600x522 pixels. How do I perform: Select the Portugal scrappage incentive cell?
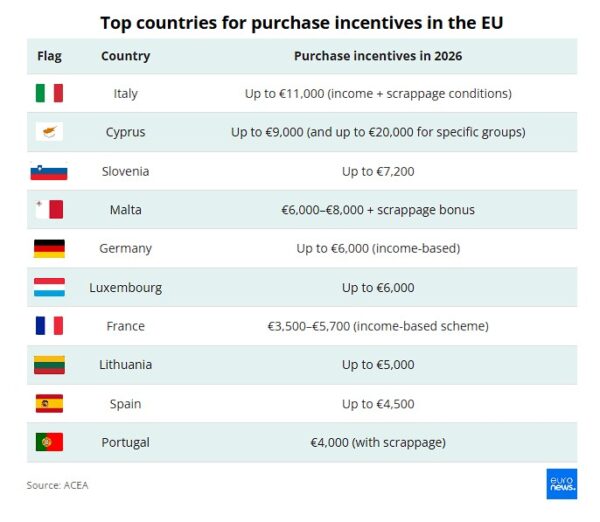[x=378, y=442]
